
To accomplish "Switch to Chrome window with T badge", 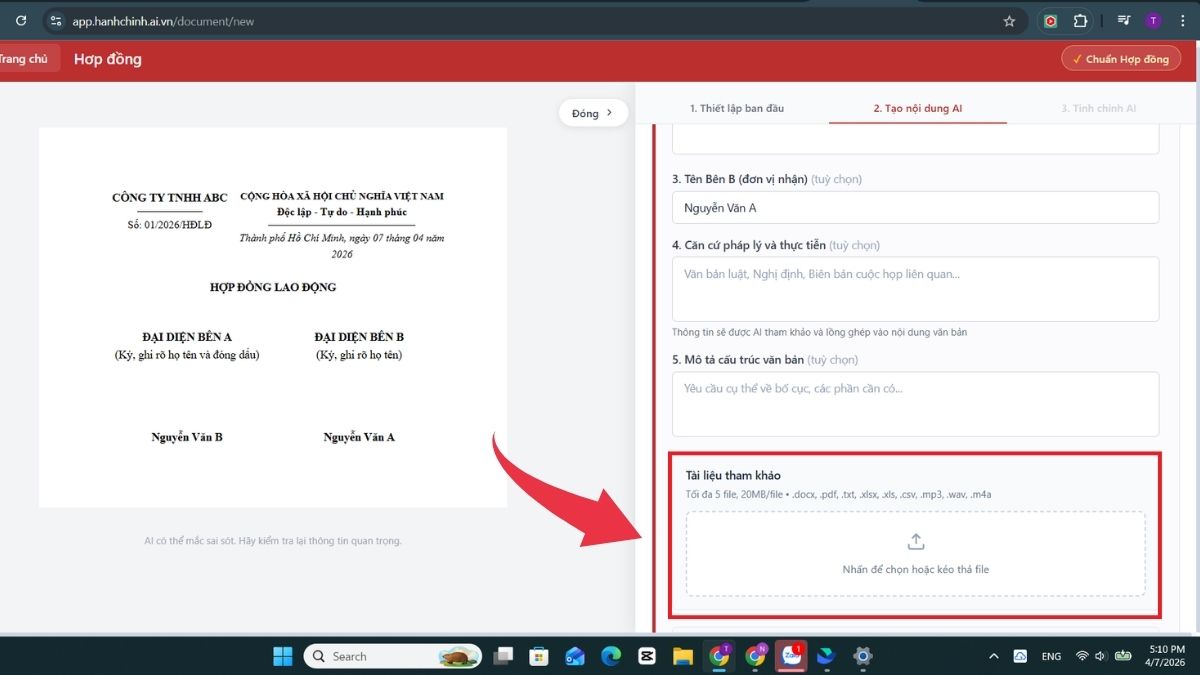I will point(719,656).
